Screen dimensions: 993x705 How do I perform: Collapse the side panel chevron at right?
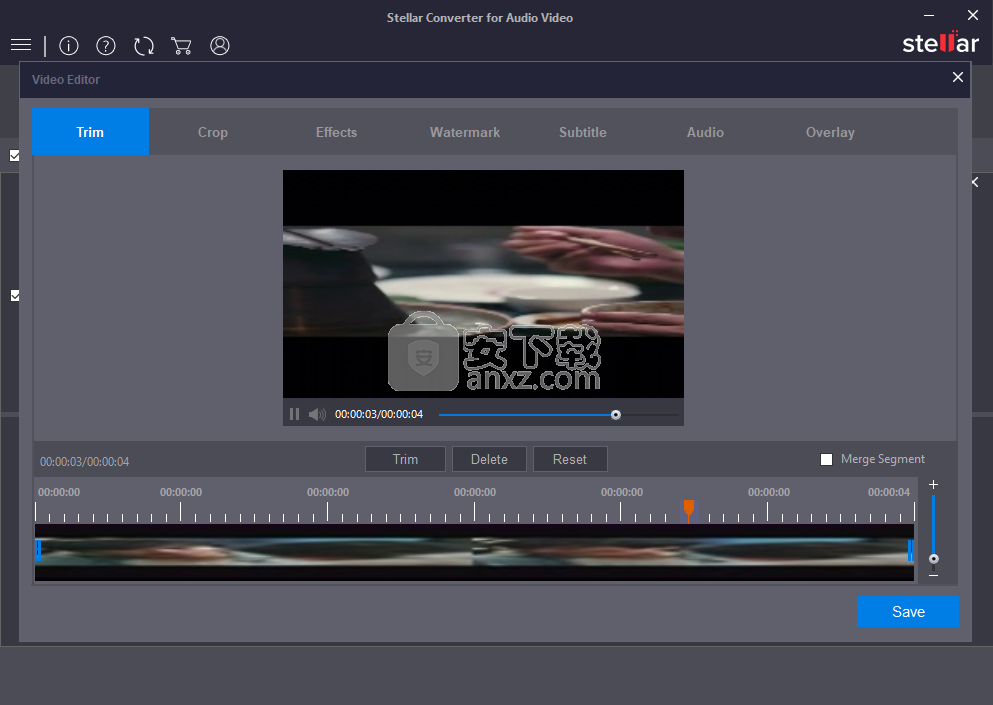pos(975,182)
